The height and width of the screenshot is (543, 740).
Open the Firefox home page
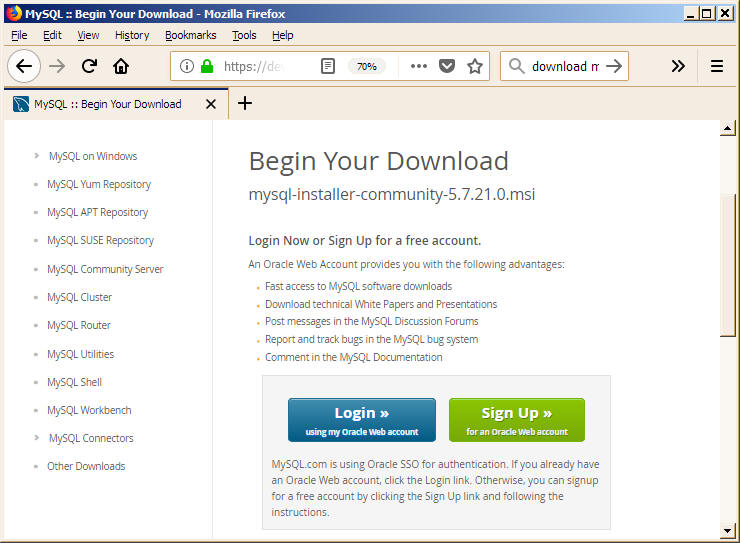(121, 66)
